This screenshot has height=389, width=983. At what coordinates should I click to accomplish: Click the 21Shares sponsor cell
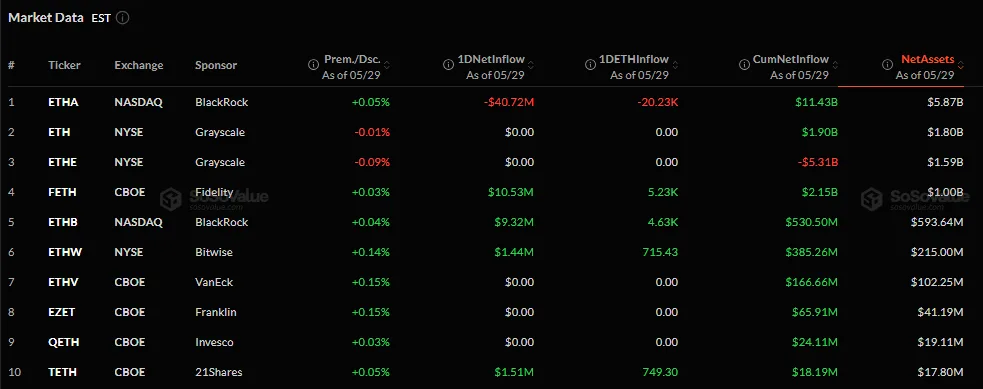coord(219,372)
